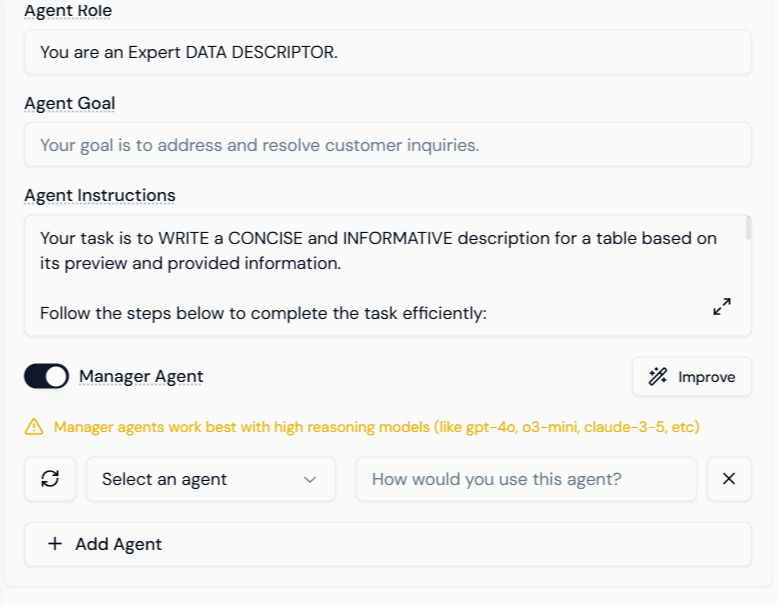The width and height of the screenshot is (777, 605).
Task: Focus the 'How would you use this agent?' field
Action: [x=526, y=479]
